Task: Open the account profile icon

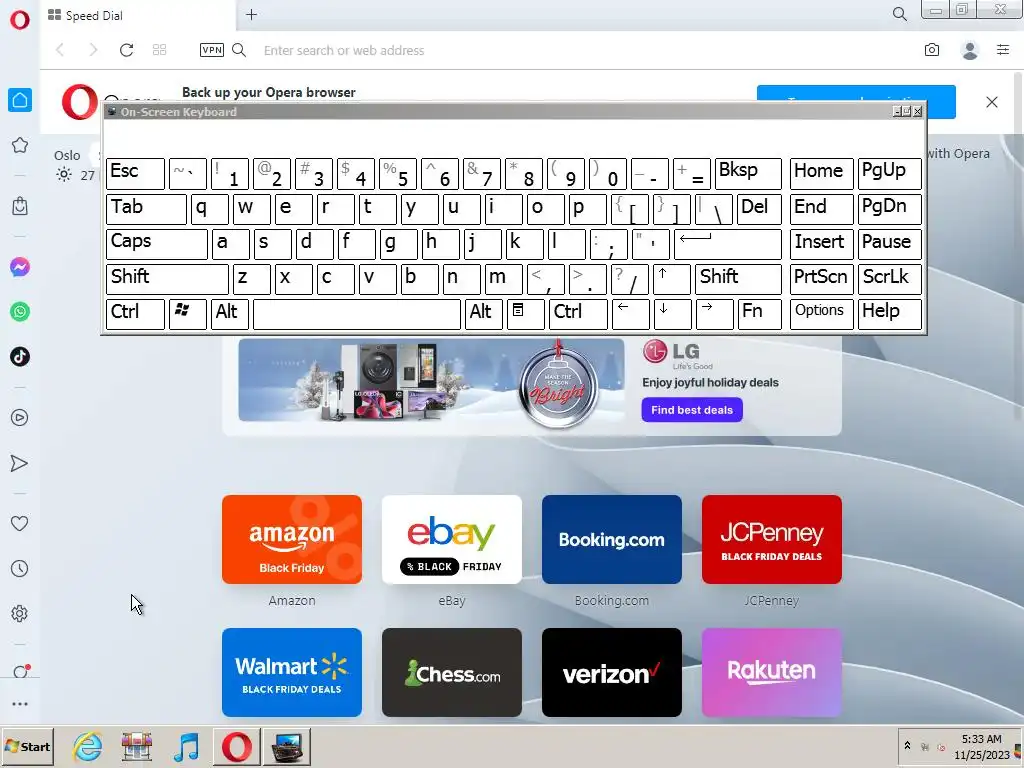Action: [x=970, y=50]
